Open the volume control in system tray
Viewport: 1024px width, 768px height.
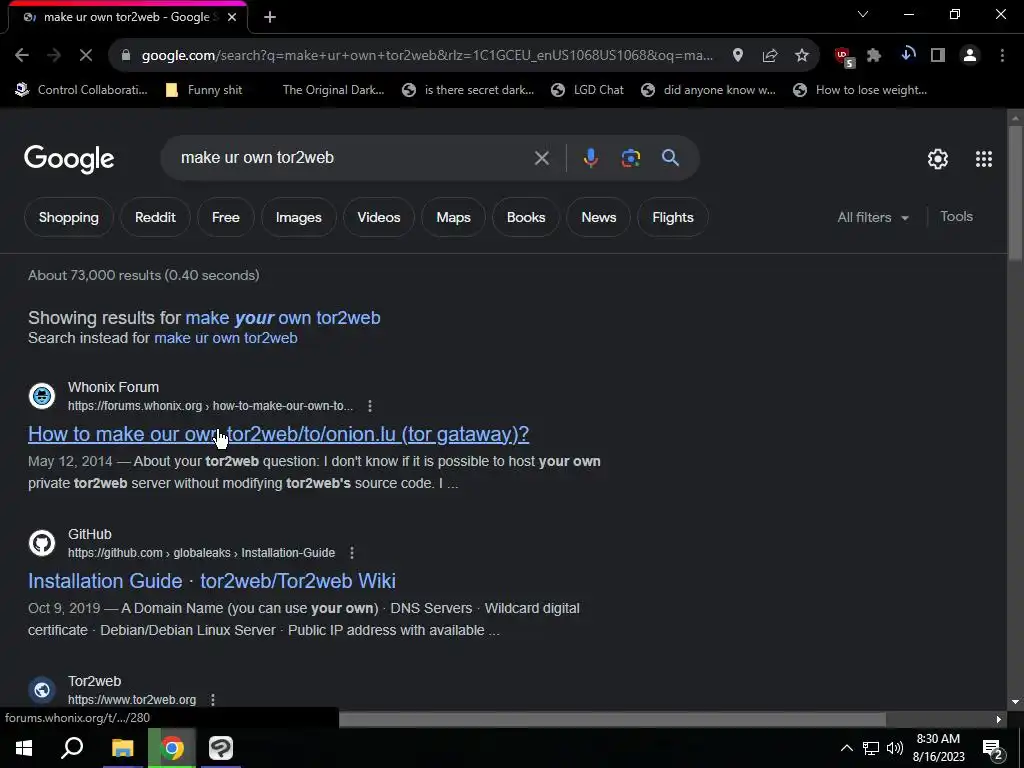pos(895,748)
